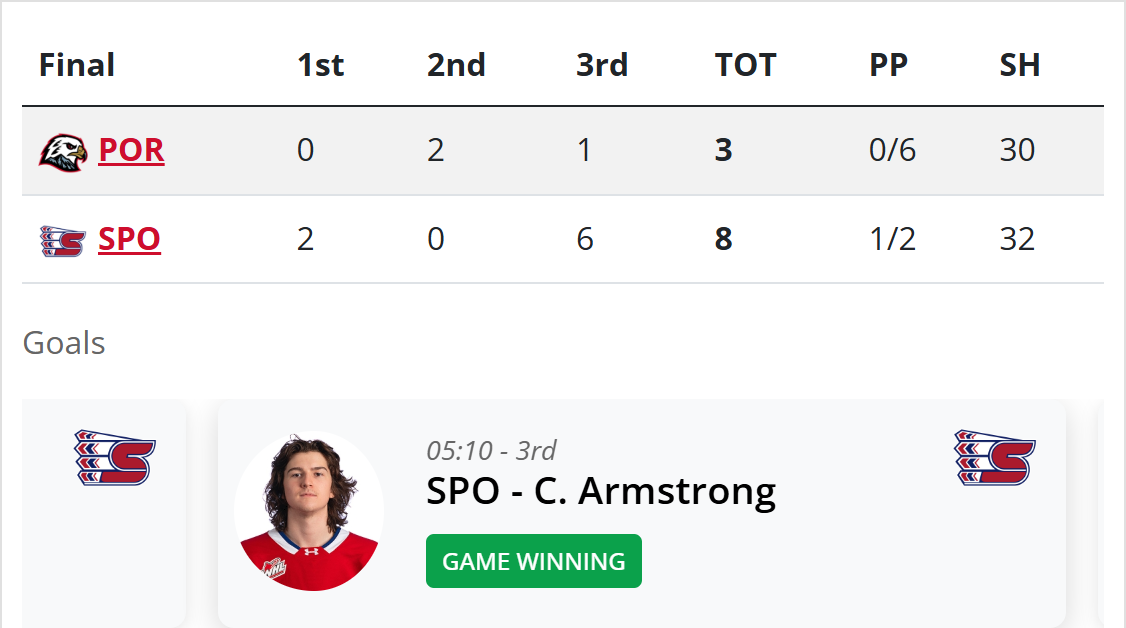Click the Spokane logo right of C. Armstrong
The width and height of the screenshot is (1126, 628).
(994, 458)
